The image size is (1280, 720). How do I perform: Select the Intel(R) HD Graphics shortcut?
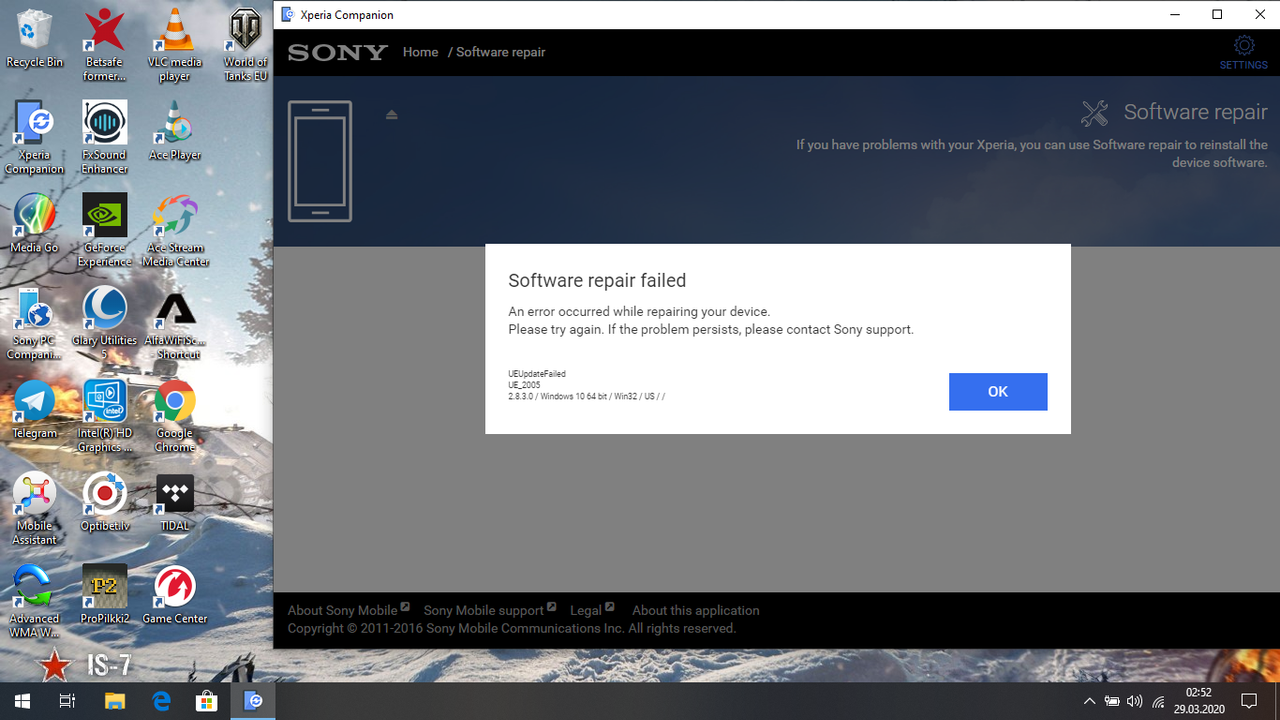pos(105,416)
